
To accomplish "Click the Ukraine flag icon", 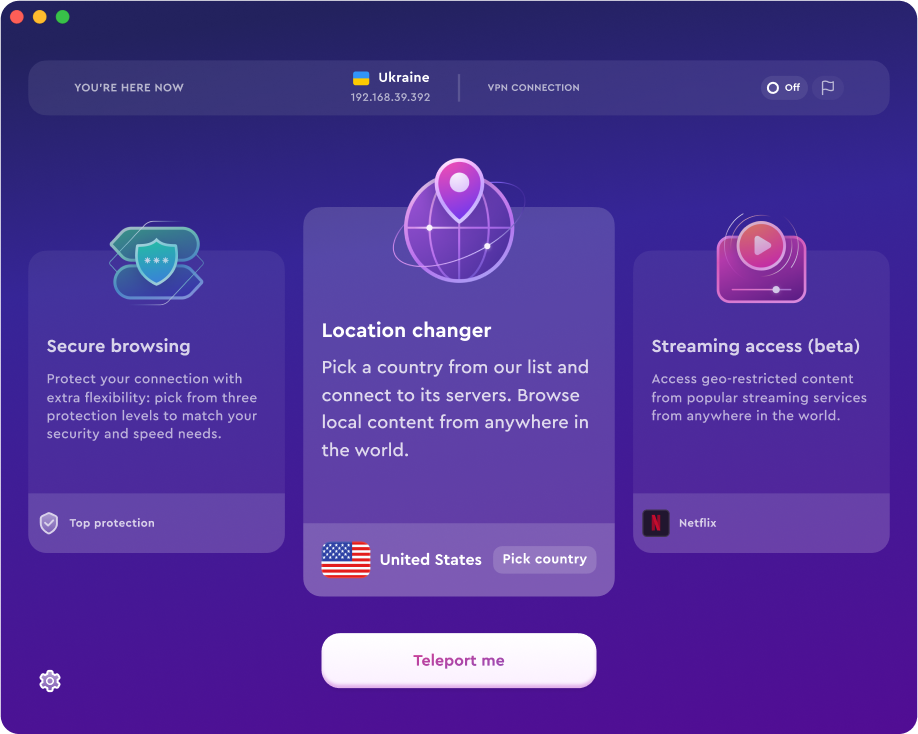I will (361, 78).
